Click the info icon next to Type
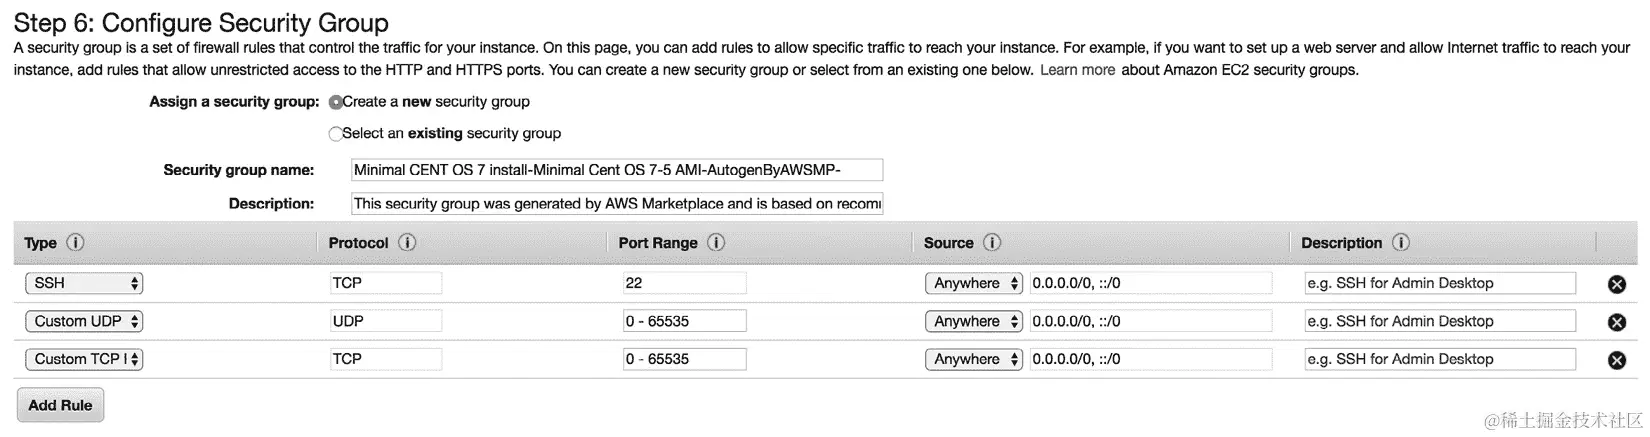The image size is (1650, 437). coord(75,242)
